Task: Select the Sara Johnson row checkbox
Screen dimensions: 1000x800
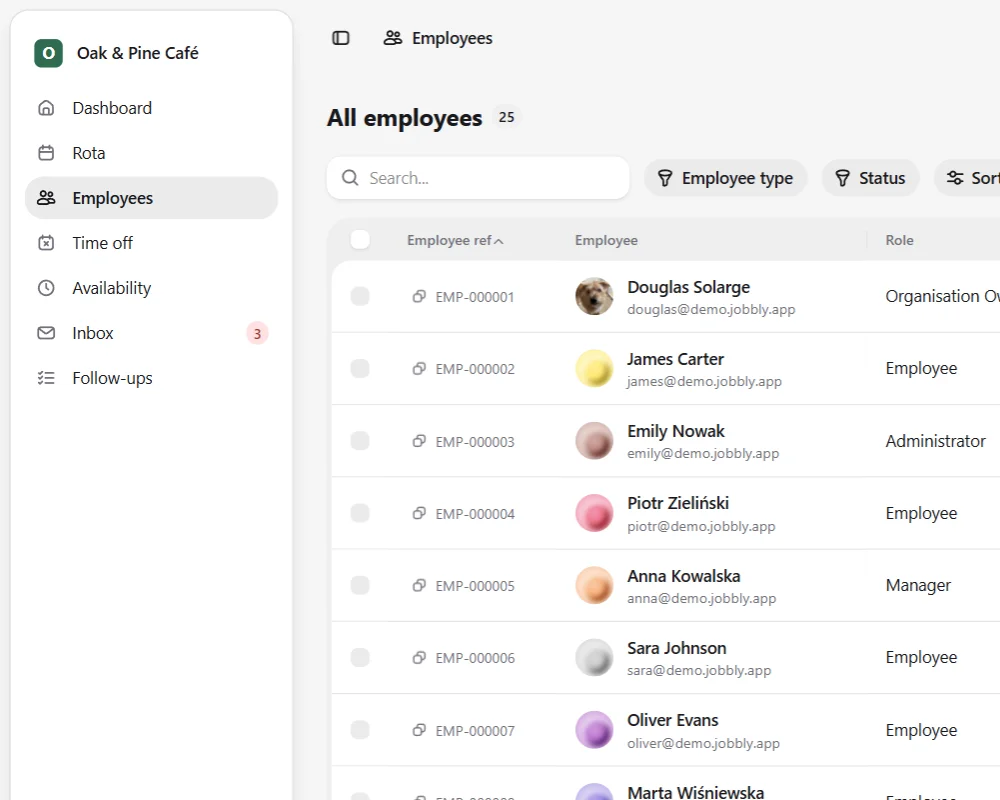Action: tap(360, 657)
